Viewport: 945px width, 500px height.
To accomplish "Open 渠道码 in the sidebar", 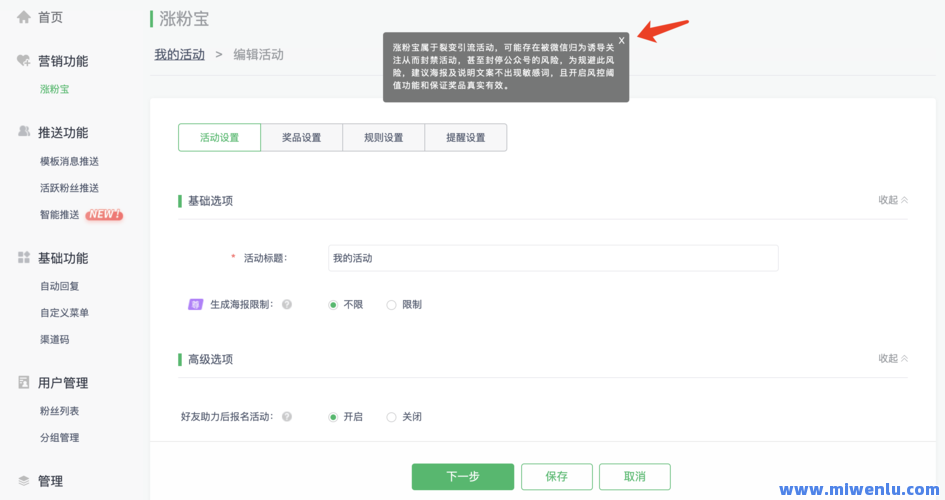I will (x=54, y=339).
